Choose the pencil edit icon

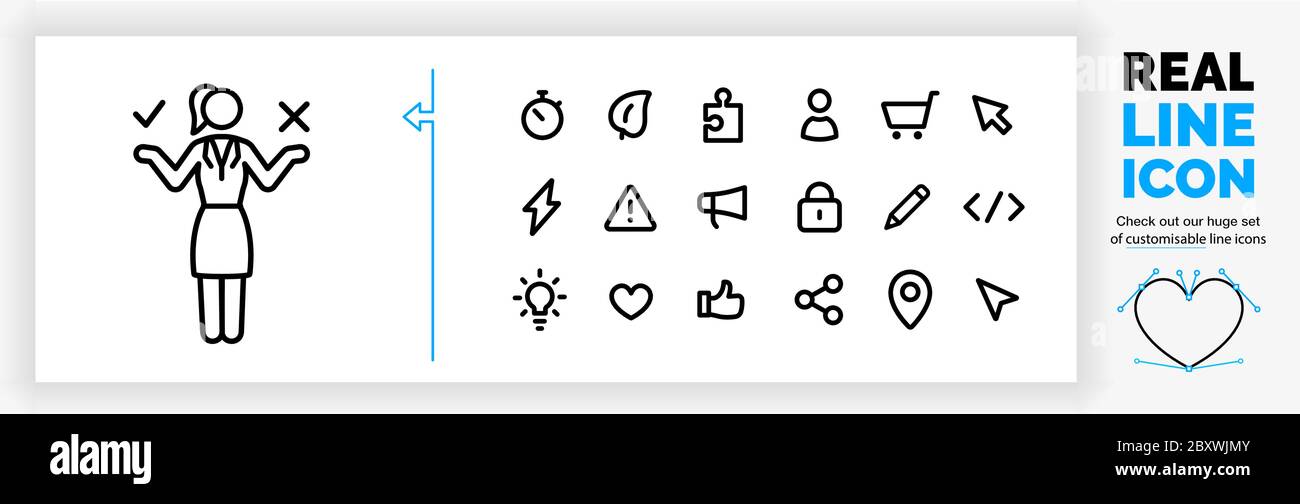[x=907, y=207]
